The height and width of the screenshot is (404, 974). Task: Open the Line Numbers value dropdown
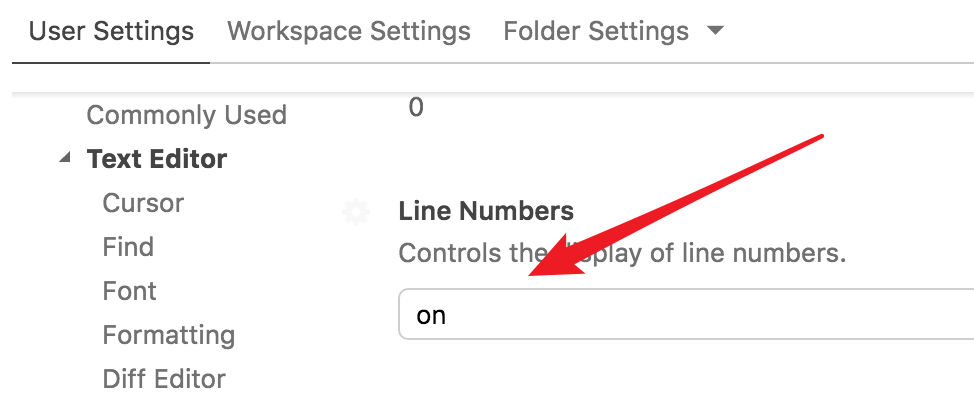coord(686,316)
